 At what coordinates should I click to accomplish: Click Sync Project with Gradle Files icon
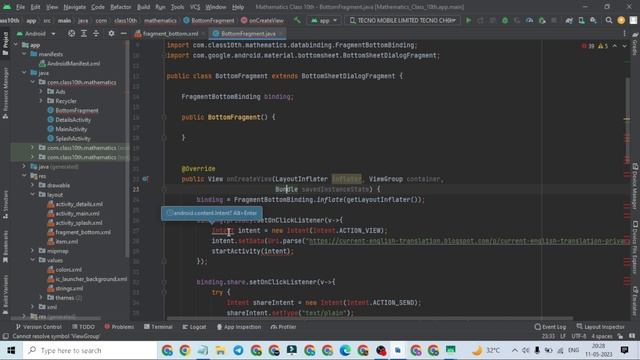click(x=569, y=20)
